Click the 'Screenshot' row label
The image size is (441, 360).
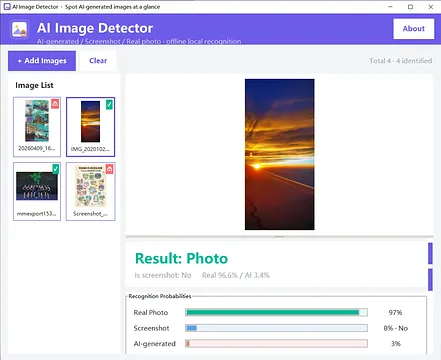click(151, 328)
